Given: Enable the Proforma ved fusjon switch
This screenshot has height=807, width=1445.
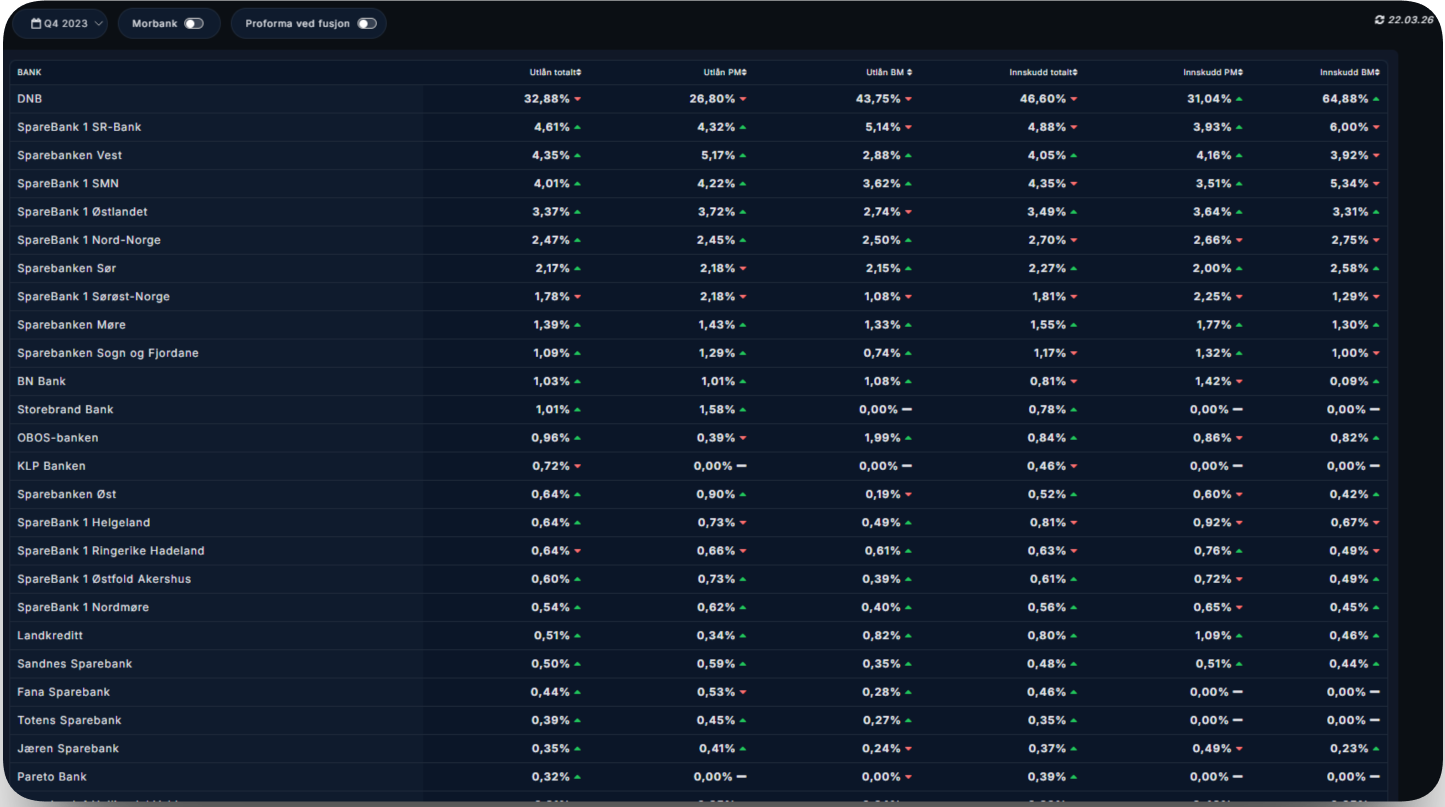Looking at the screenshot, I should tap(367, 24).
